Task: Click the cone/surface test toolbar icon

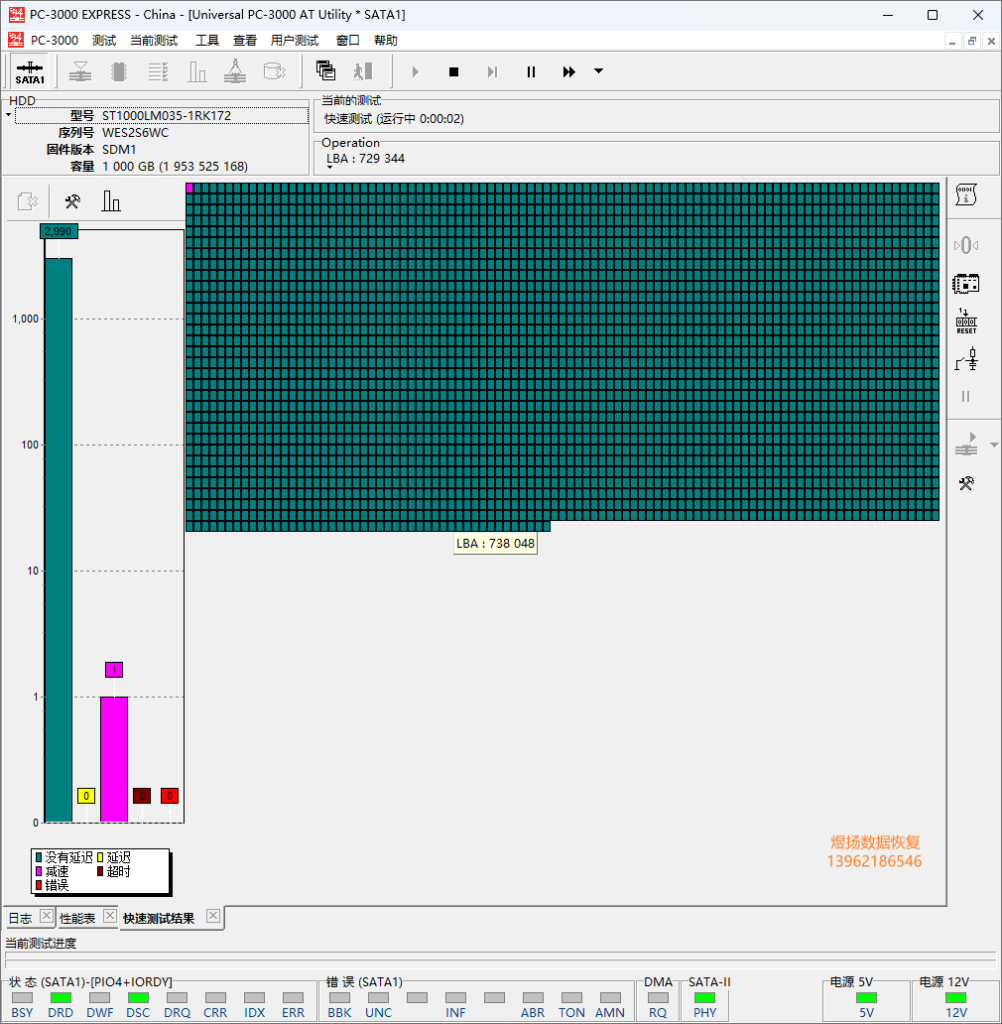Action: [235, 71]
